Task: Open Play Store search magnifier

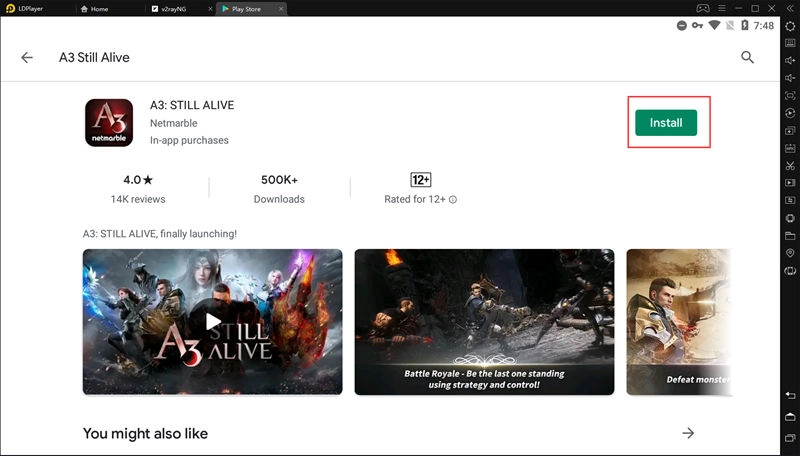Action: coord(747,57)
